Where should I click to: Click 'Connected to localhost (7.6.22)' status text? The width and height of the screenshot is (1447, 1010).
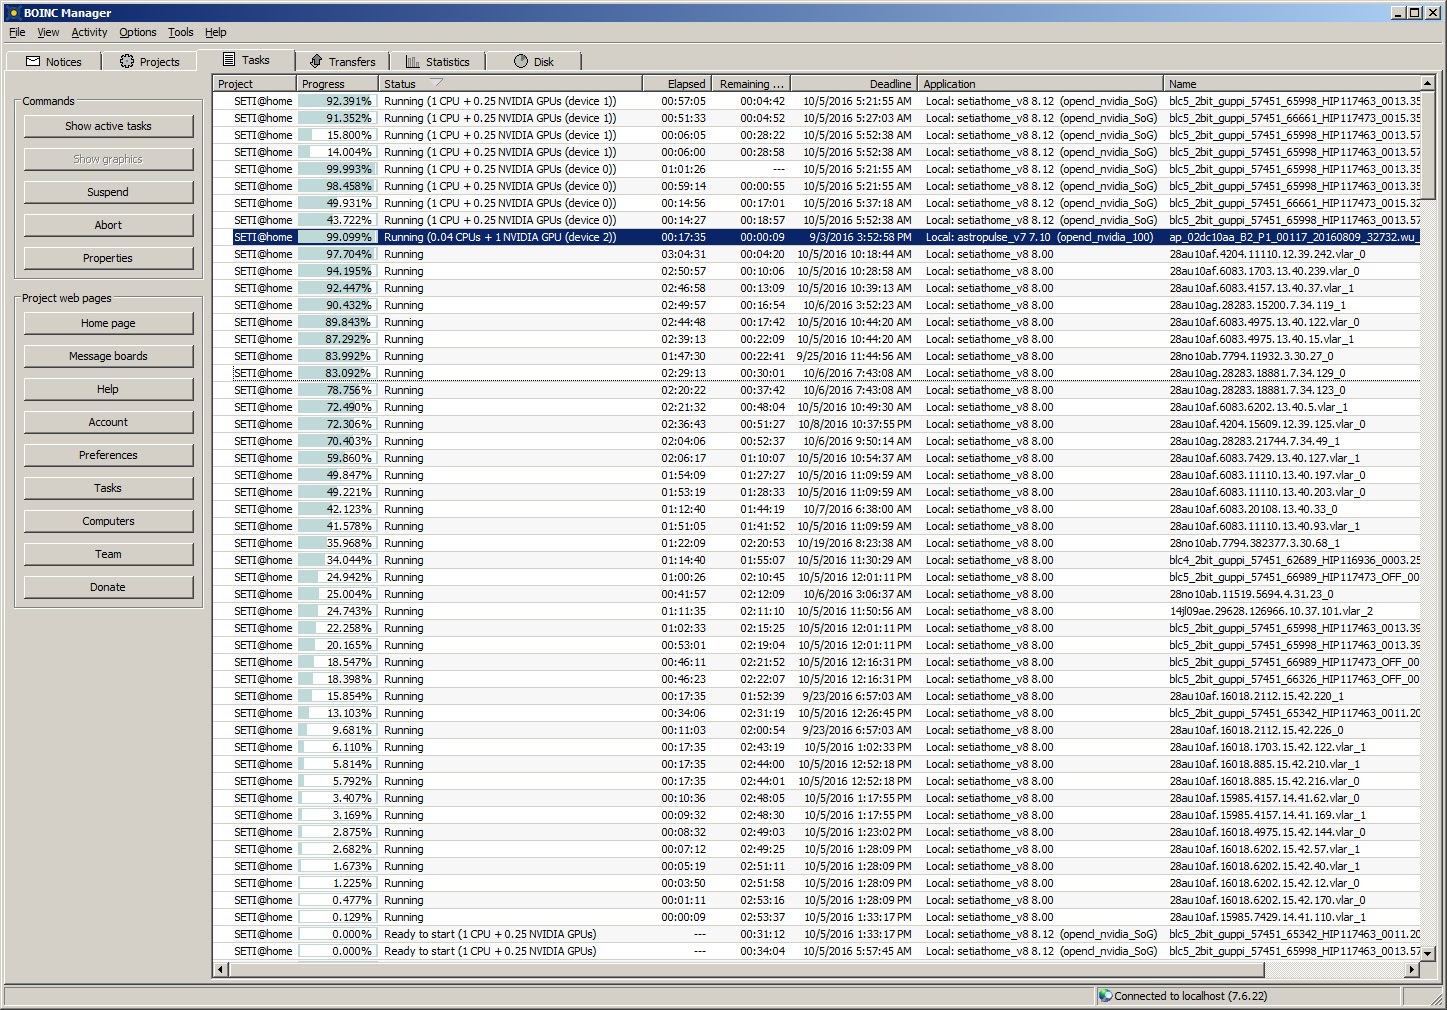pos(1191,996)
